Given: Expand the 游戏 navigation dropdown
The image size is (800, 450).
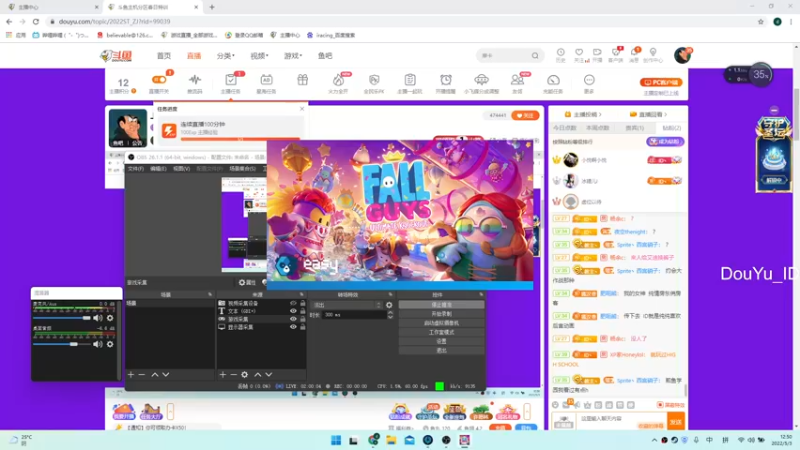Looking at the screenshot, I should 293,56.
